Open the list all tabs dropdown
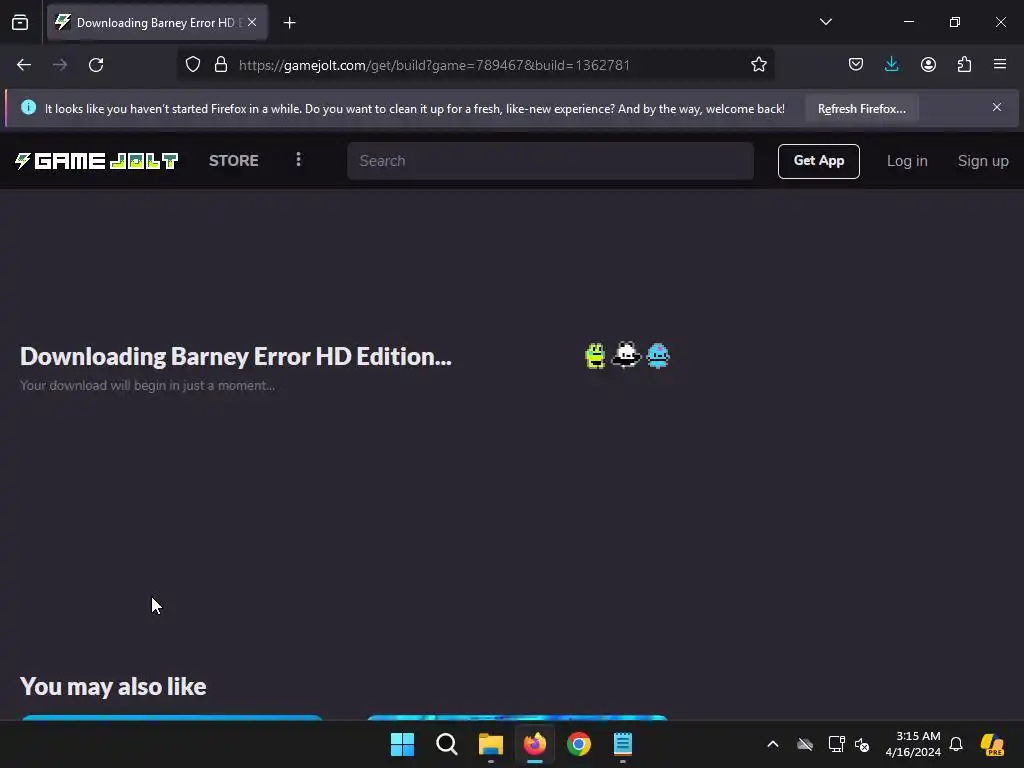The image size is (1024, 768). click(x=825, y=22)
